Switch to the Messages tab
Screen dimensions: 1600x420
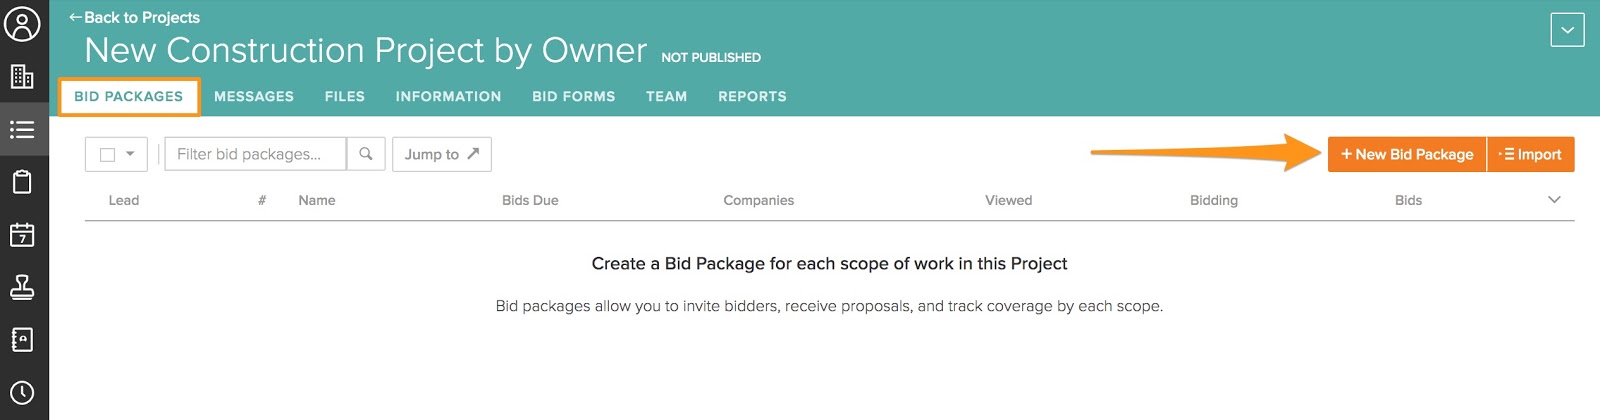(254, 97)
